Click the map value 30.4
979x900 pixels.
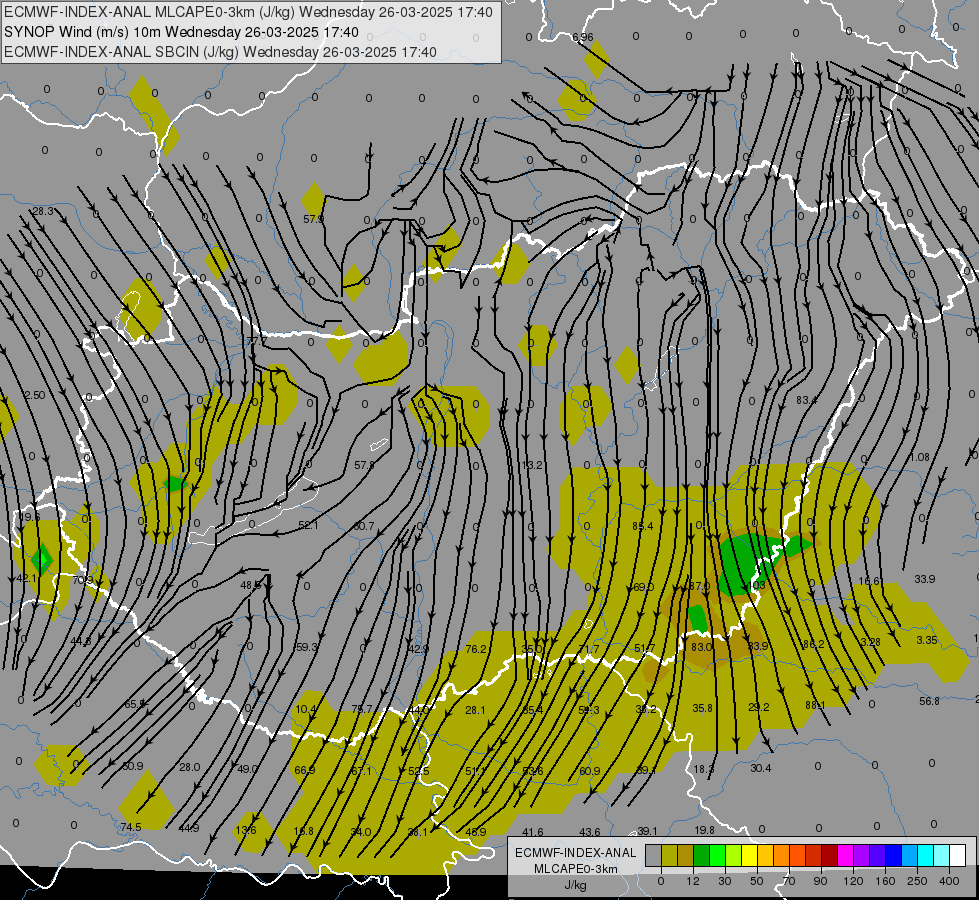pyautogui.click(x=760, y=768)
